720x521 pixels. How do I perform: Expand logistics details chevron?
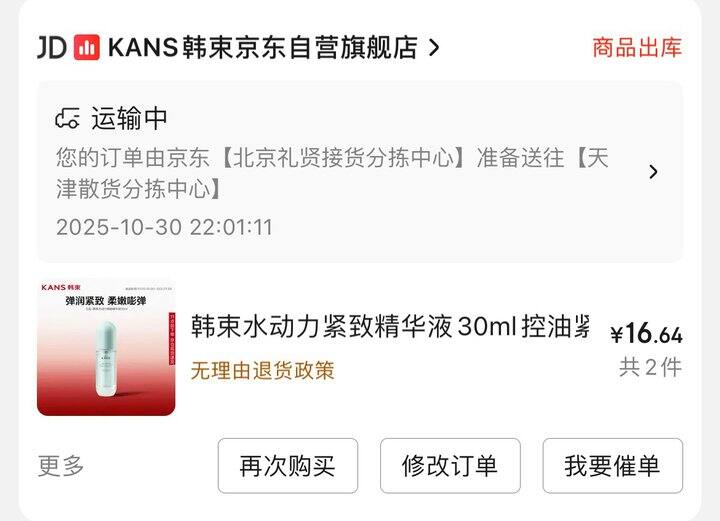(x=653, y=172)
